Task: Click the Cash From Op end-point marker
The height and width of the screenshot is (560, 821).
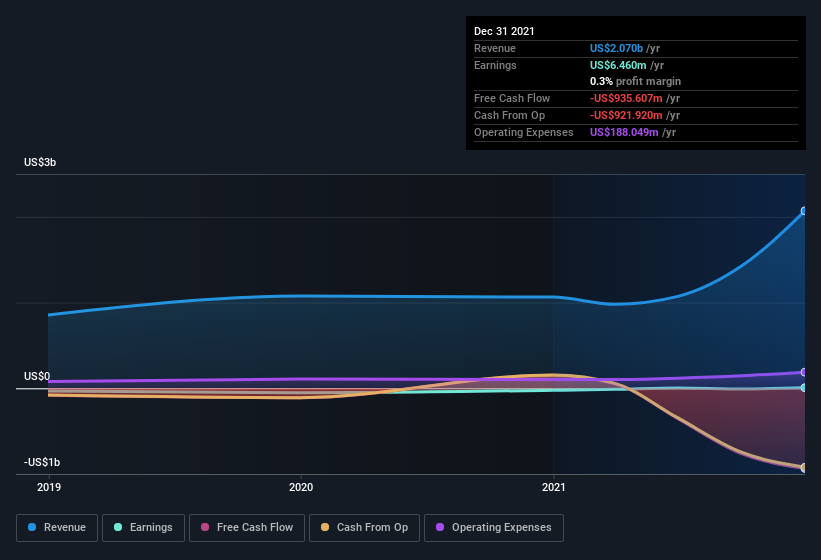Action: point(804,467)
